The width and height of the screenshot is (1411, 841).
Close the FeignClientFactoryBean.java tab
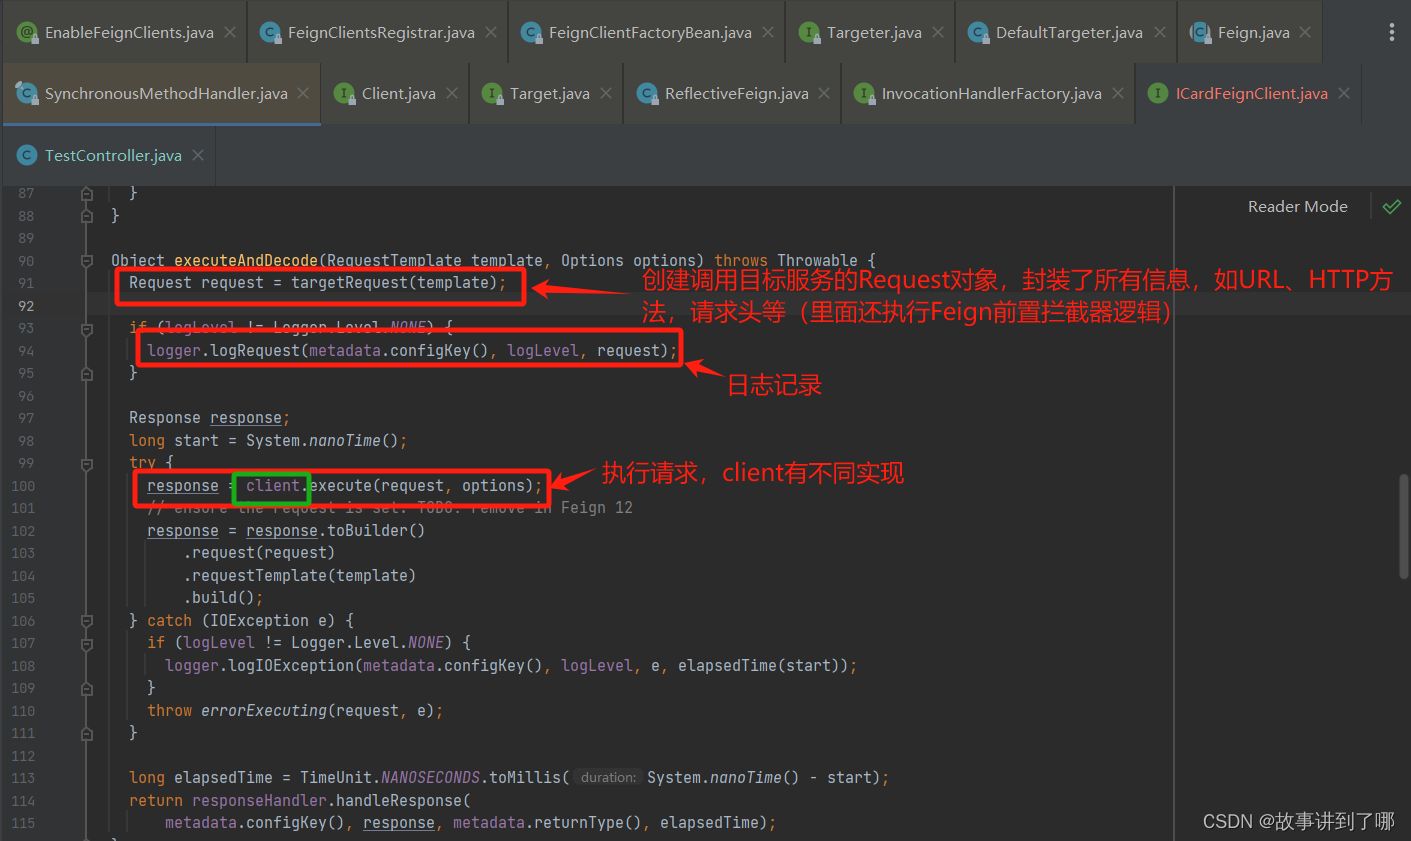coord(768,32)
